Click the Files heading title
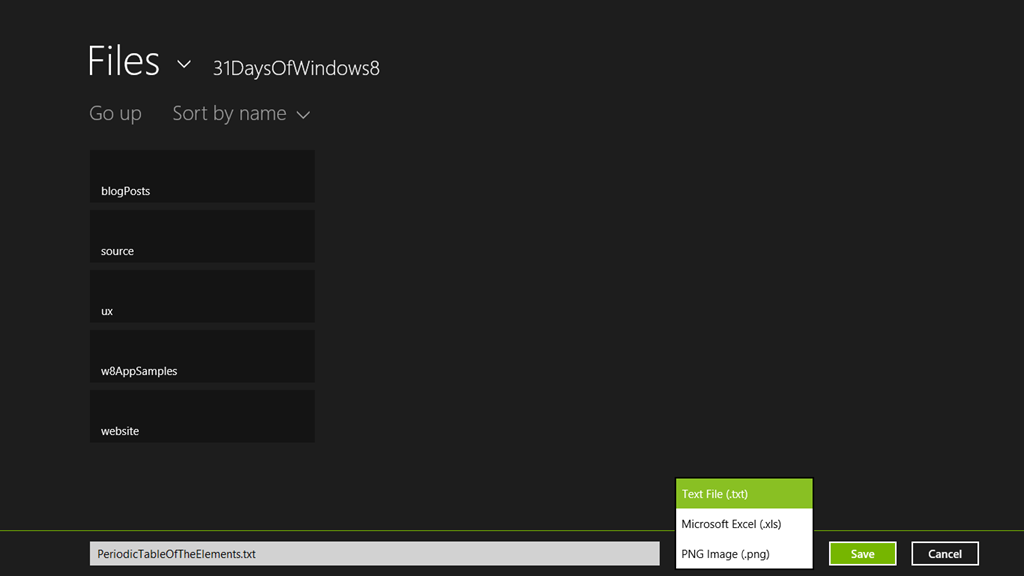1024x576 pixels. (x=123, y=62)
